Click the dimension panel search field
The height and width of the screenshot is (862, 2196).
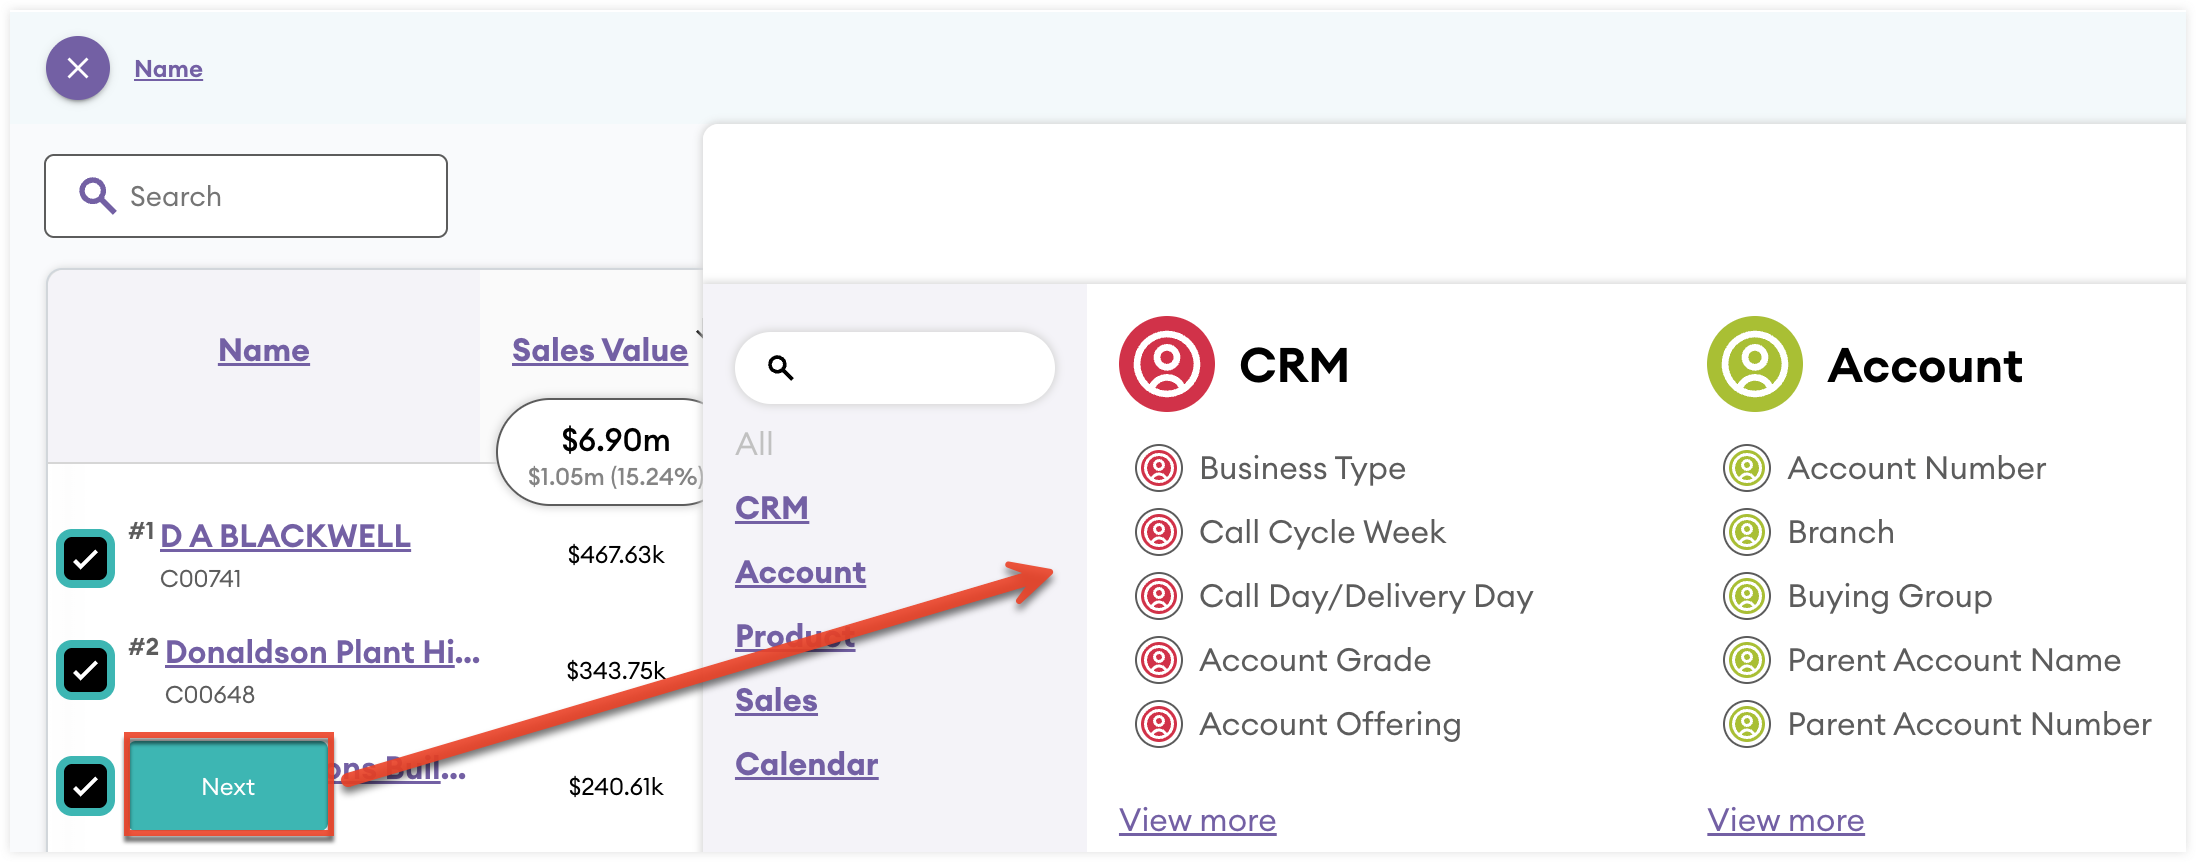click(x=895, y=368)
